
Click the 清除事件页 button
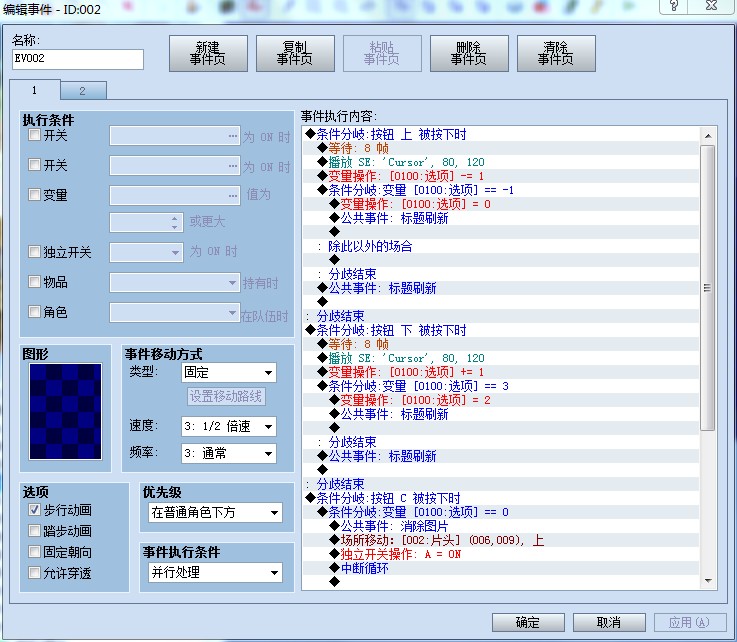(x=556, y=54)
